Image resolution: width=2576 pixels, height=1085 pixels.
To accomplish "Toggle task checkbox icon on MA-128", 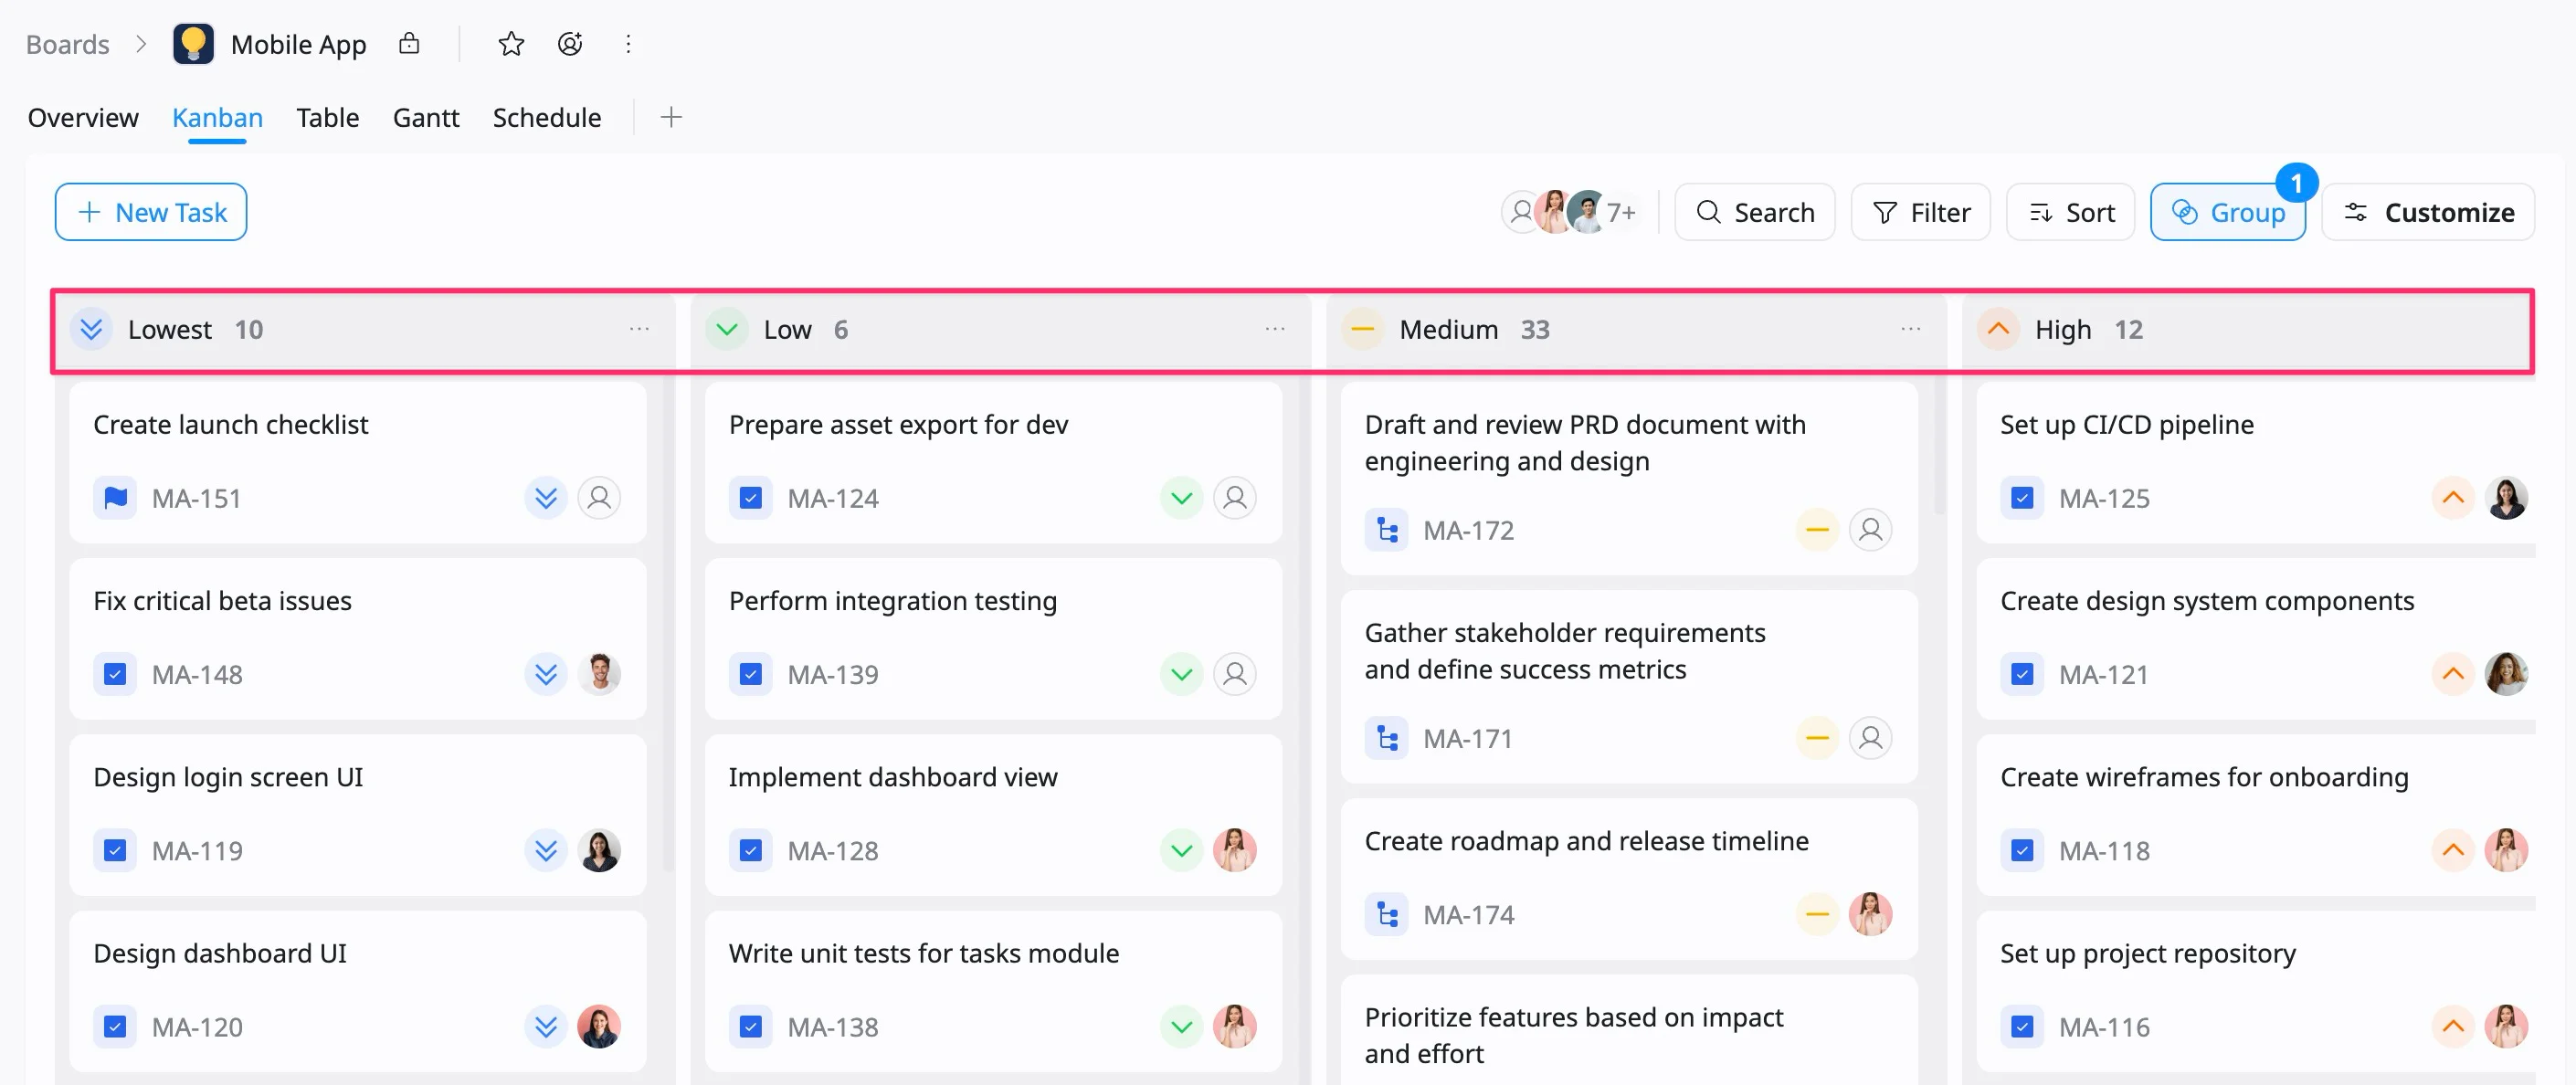I will 751,850.
